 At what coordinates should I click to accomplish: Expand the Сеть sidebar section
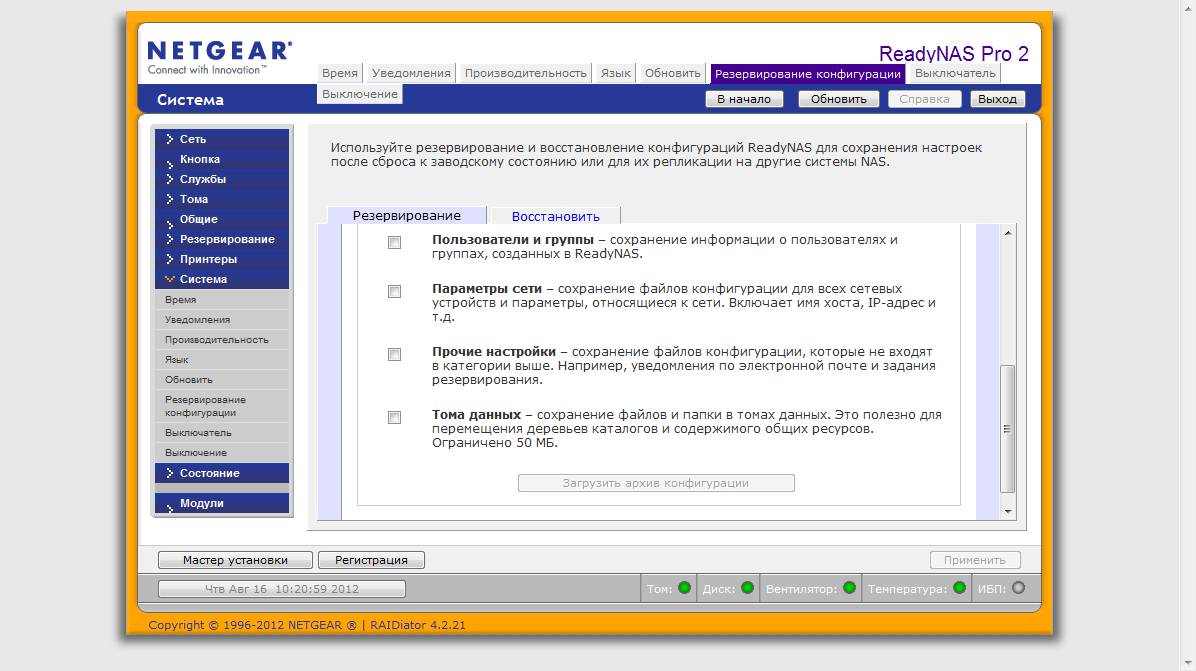click(x=222, y=139)
